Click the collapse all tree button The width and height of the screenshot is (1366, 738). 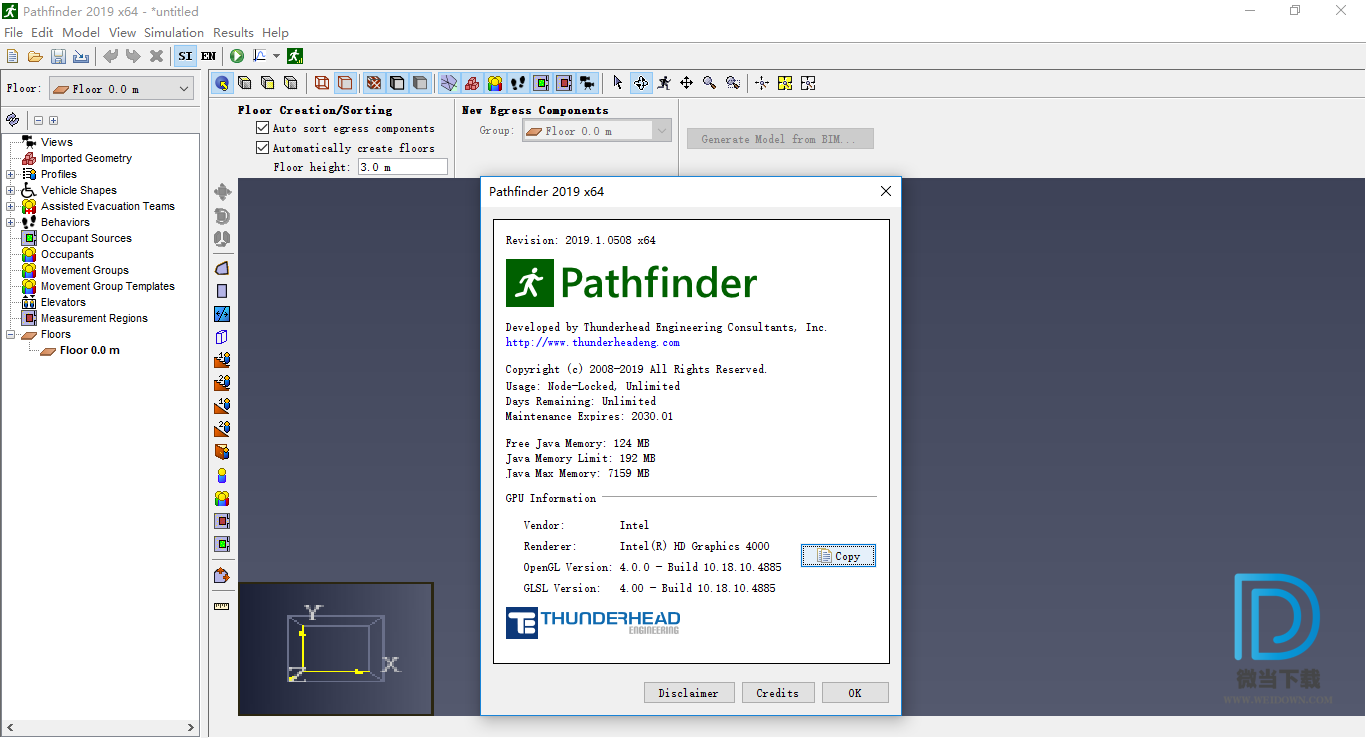[39, 120]
